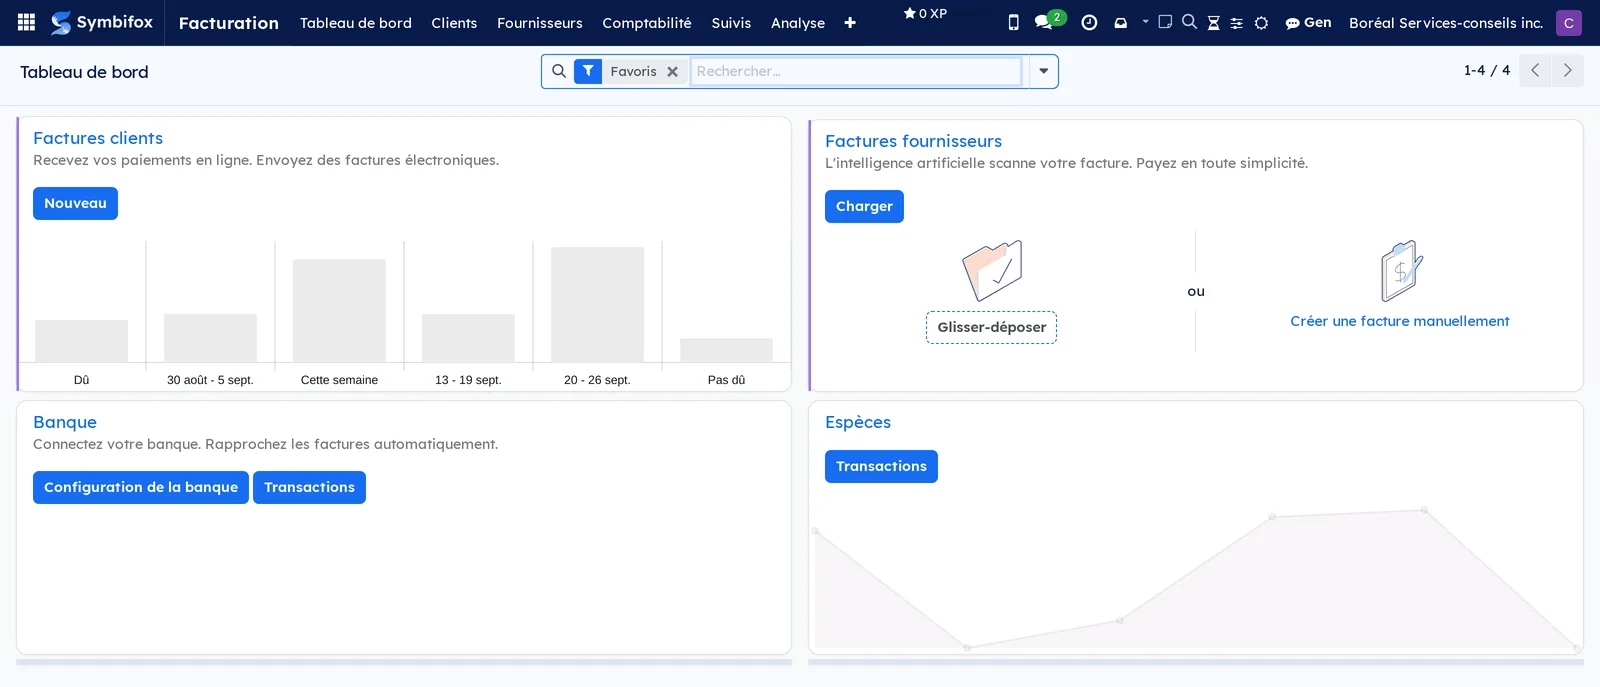Switch company Boréal Services-conseils inc.
This screenshot has width=1600, height=687.
click(x=1446, y=23)
